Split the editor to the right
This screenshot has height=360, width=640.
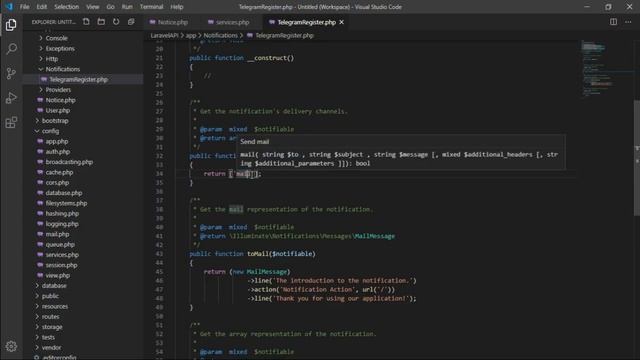pyautogui.click(x=613, y=22)
